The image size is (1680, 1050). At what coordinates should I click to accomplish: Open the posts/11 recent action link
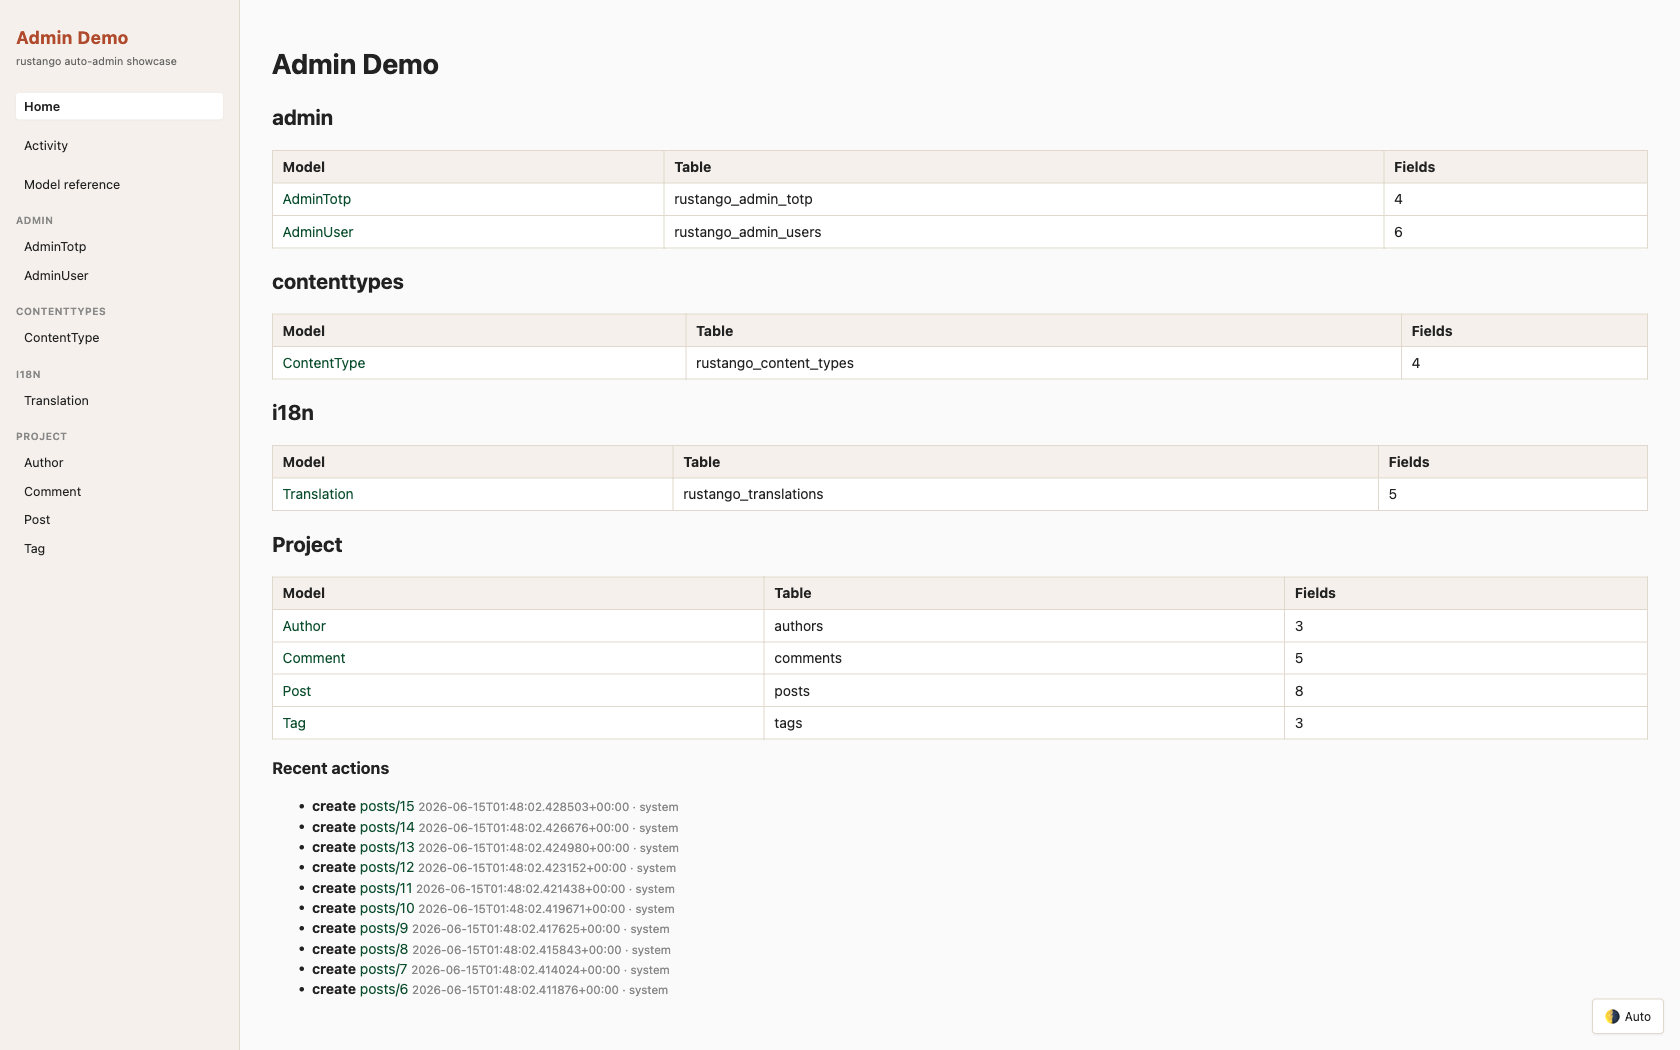pos(386,888)
